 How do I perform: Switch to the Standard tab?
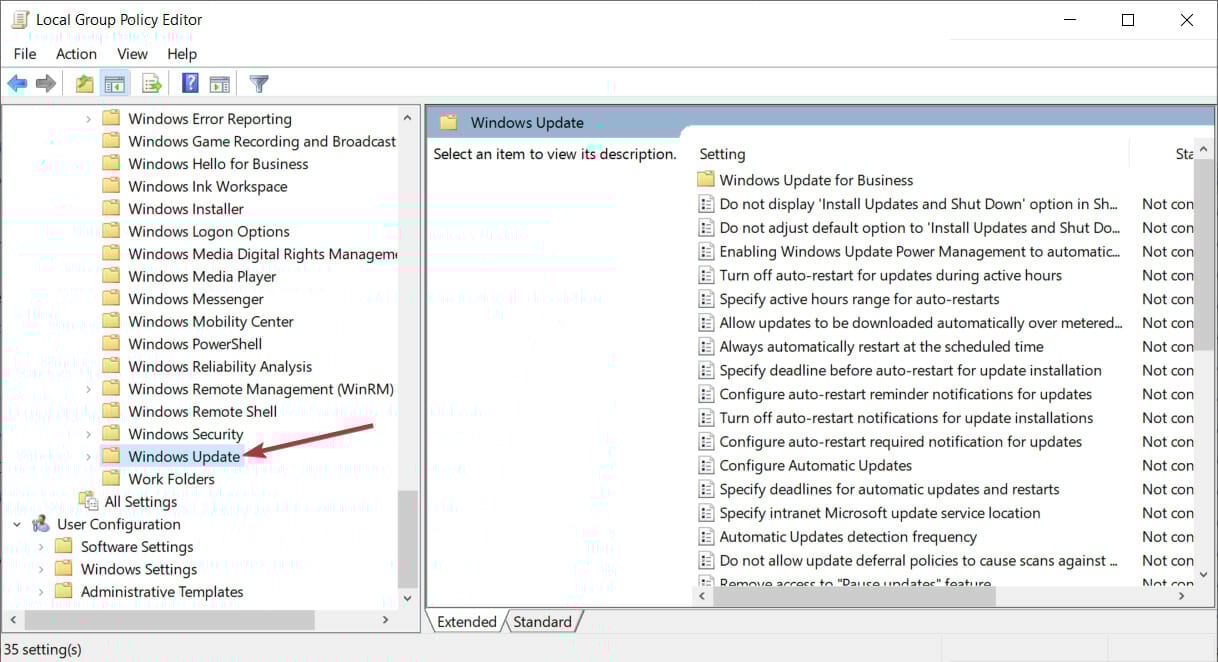point(542,622)
